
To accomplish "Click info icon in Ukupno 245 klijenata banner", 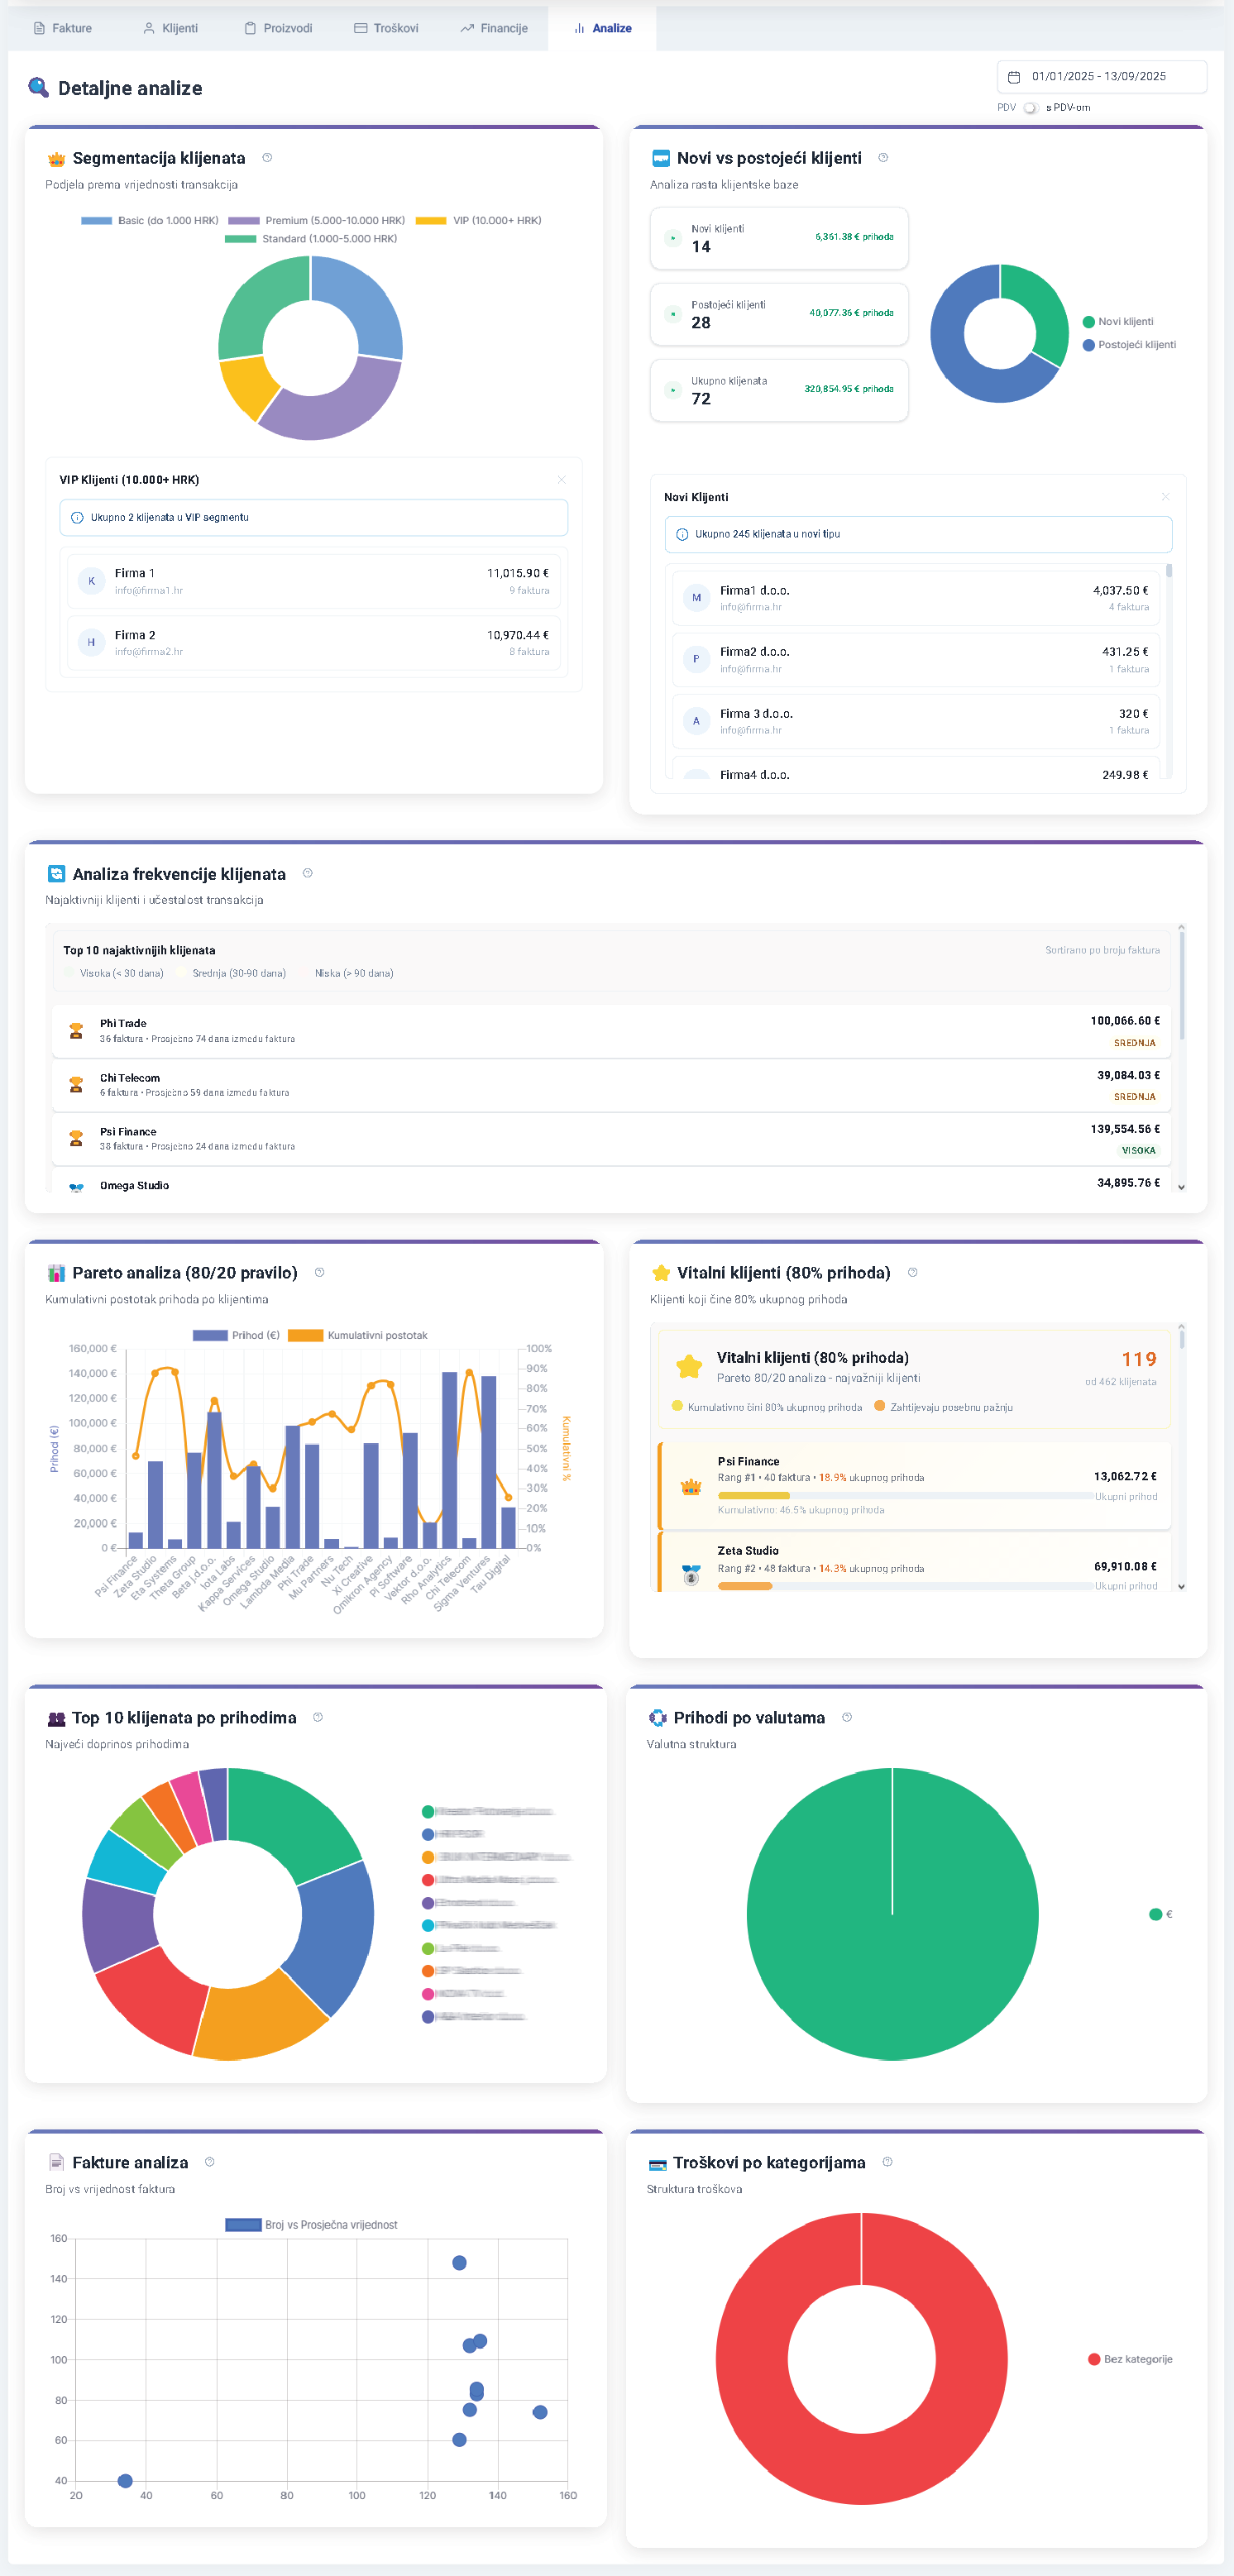I will [x=682, y=535].
